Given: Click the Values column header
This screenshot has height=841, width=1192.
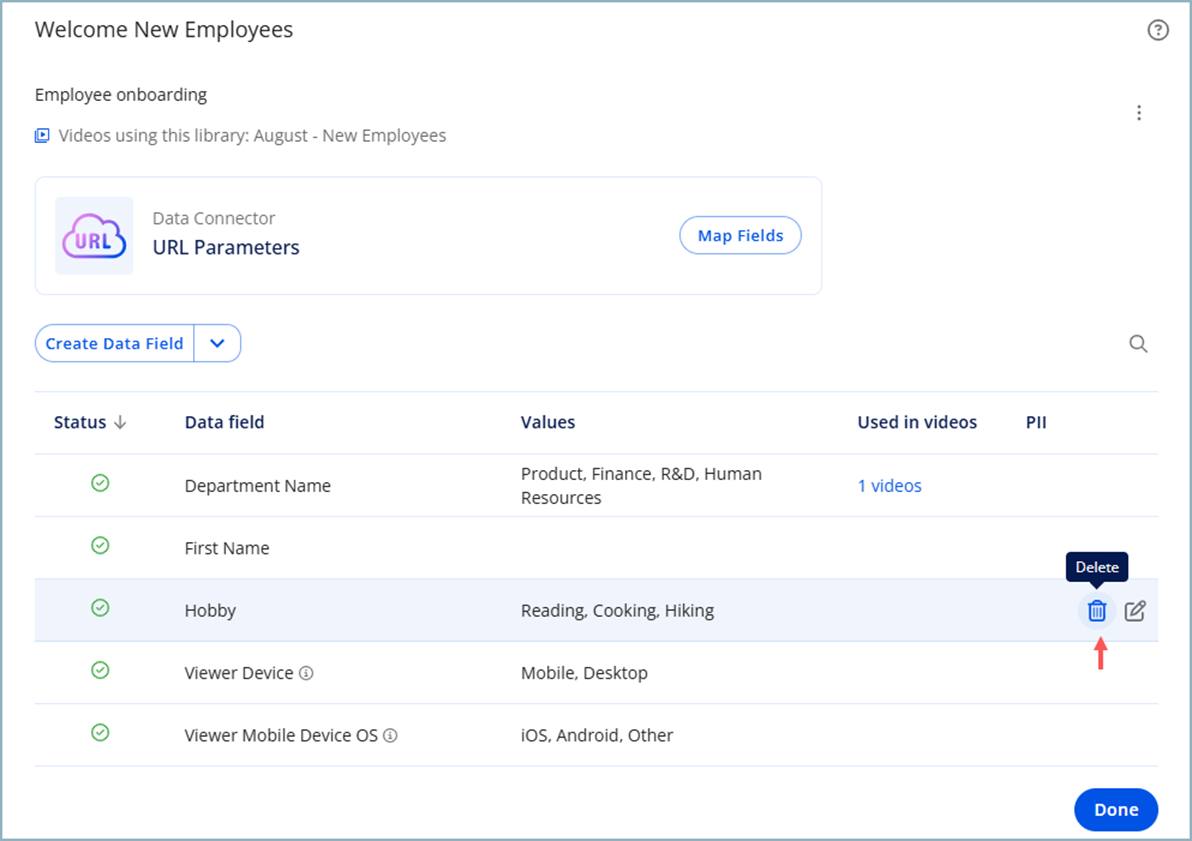Looking at the screenshot, I should coord(547,422).
